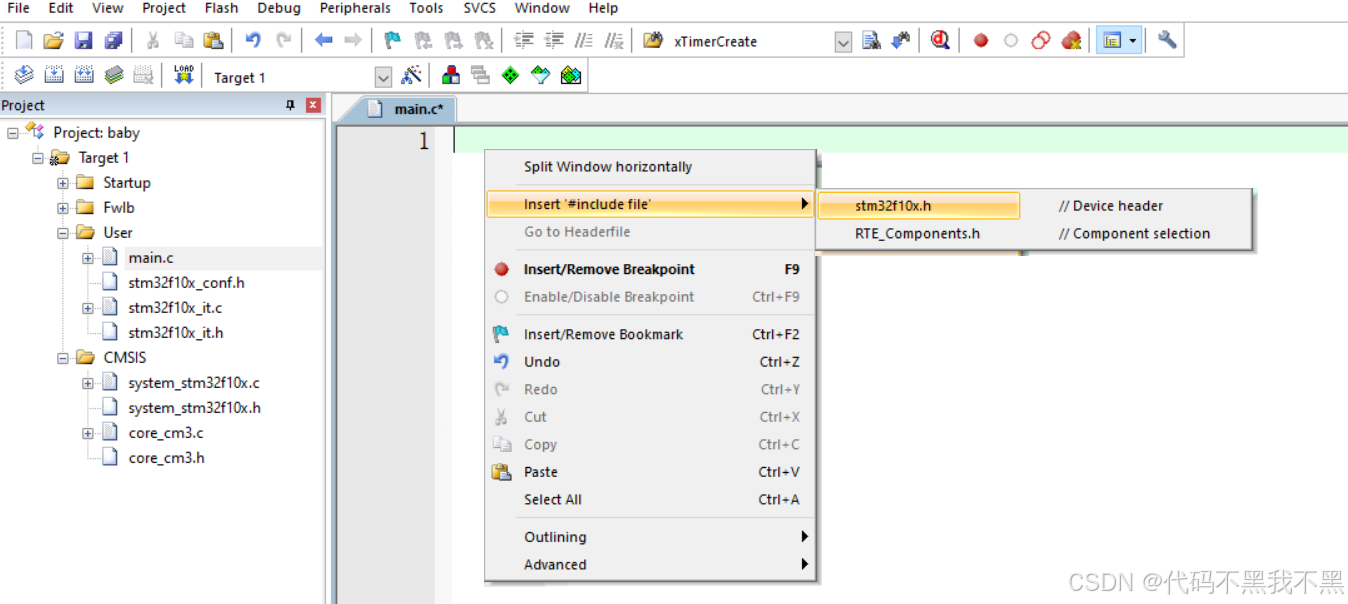Viewport: 1348px width, 604px height.
Task: Select stm32f10x_conf.h in project tree
Action: click(x=186, y=283)
